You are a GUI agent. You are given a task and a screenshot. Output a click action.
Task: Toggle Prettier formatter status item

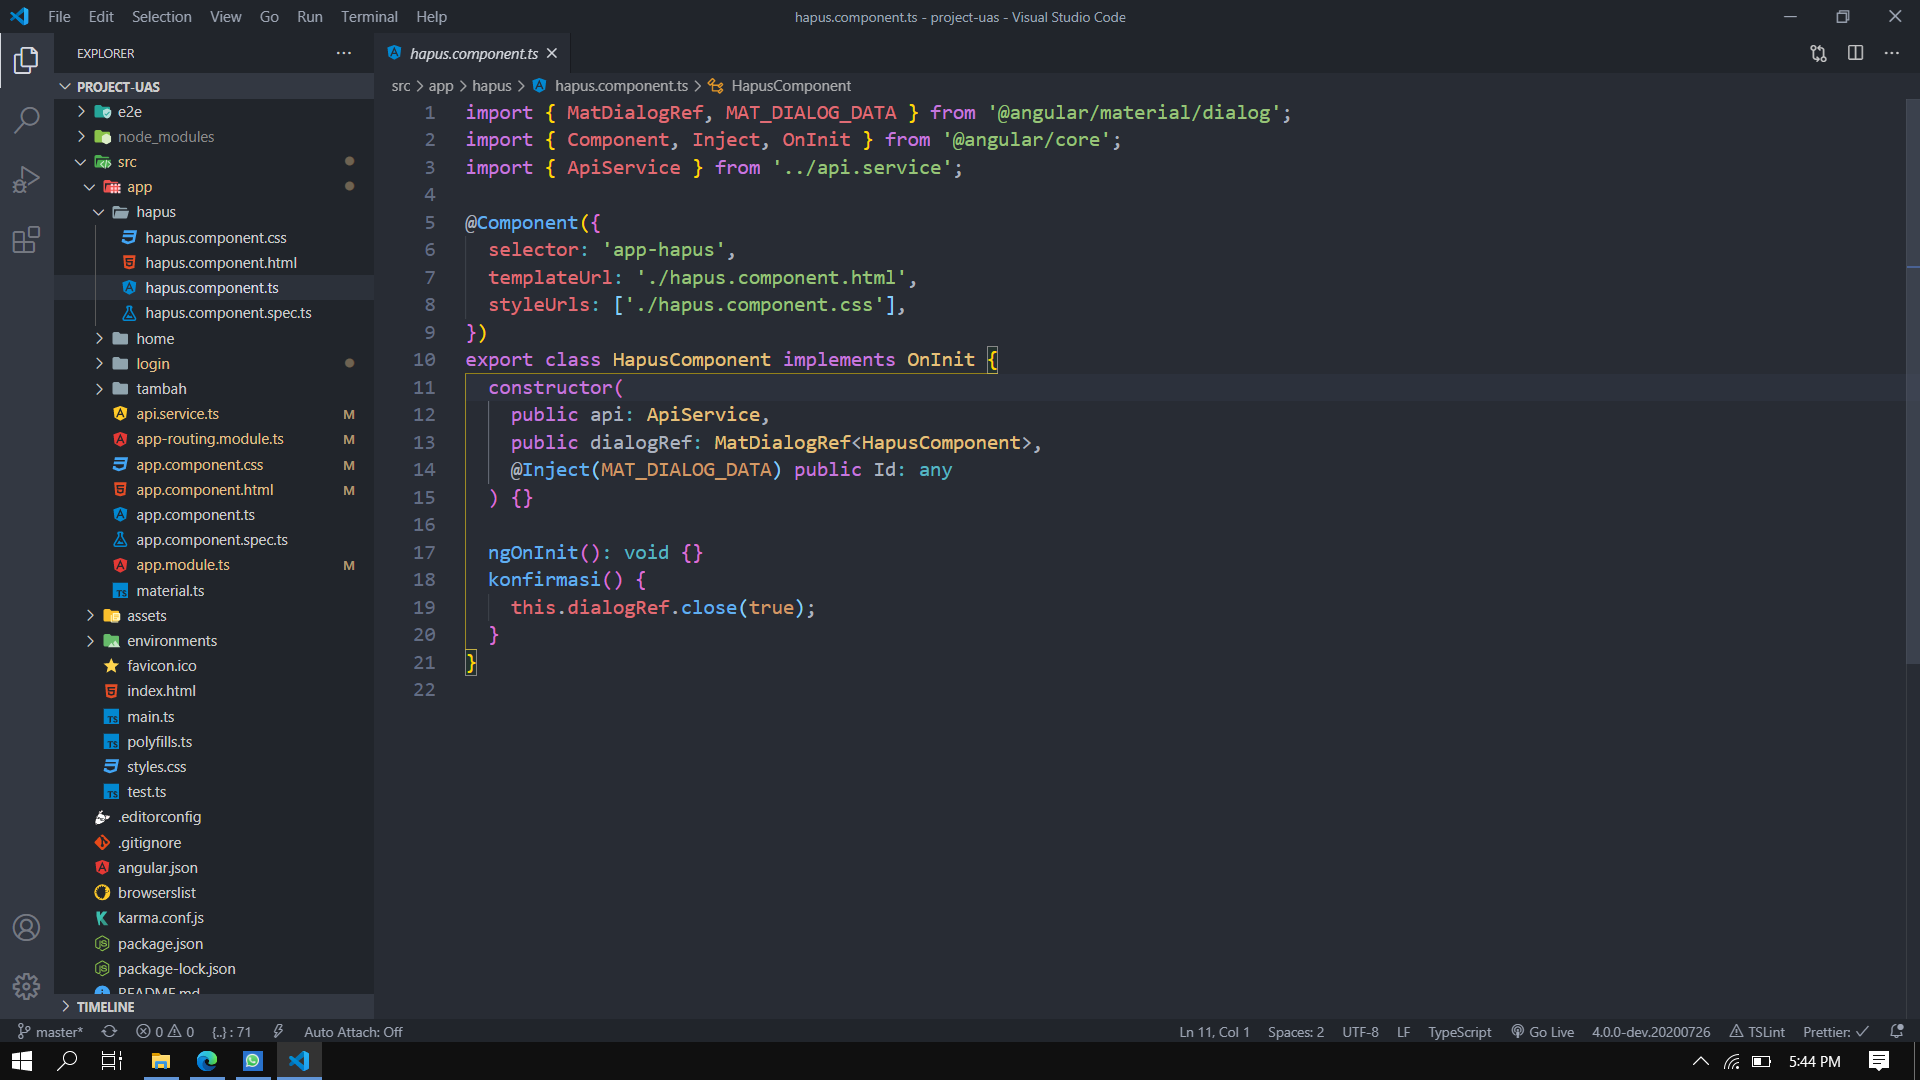click(x=1835, y=1031)
